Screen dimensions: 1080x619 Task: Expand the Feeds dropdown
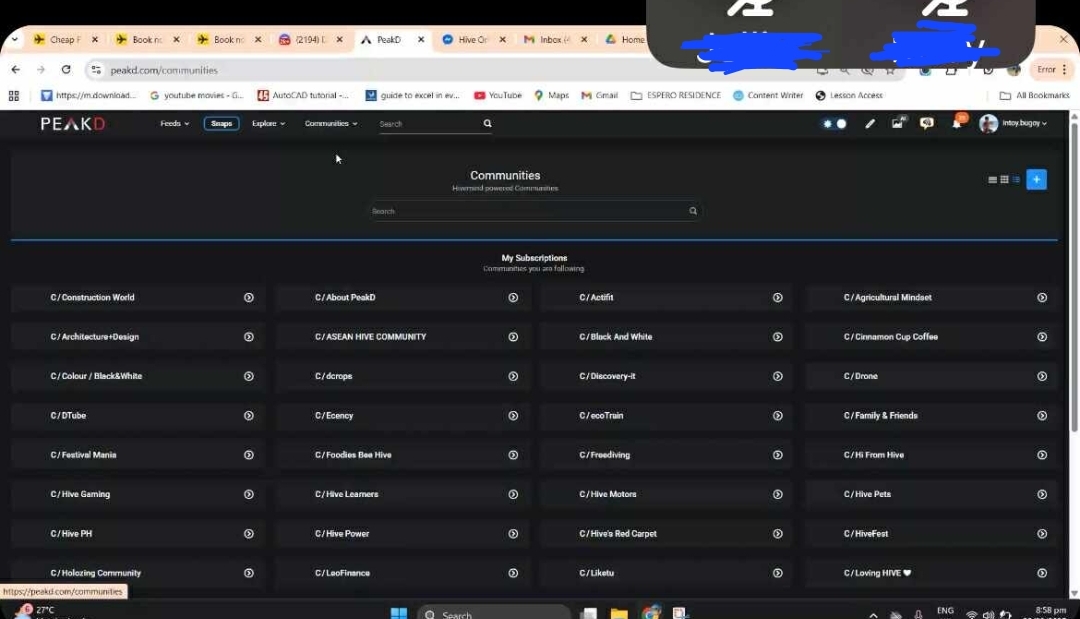tap(174, 123)
